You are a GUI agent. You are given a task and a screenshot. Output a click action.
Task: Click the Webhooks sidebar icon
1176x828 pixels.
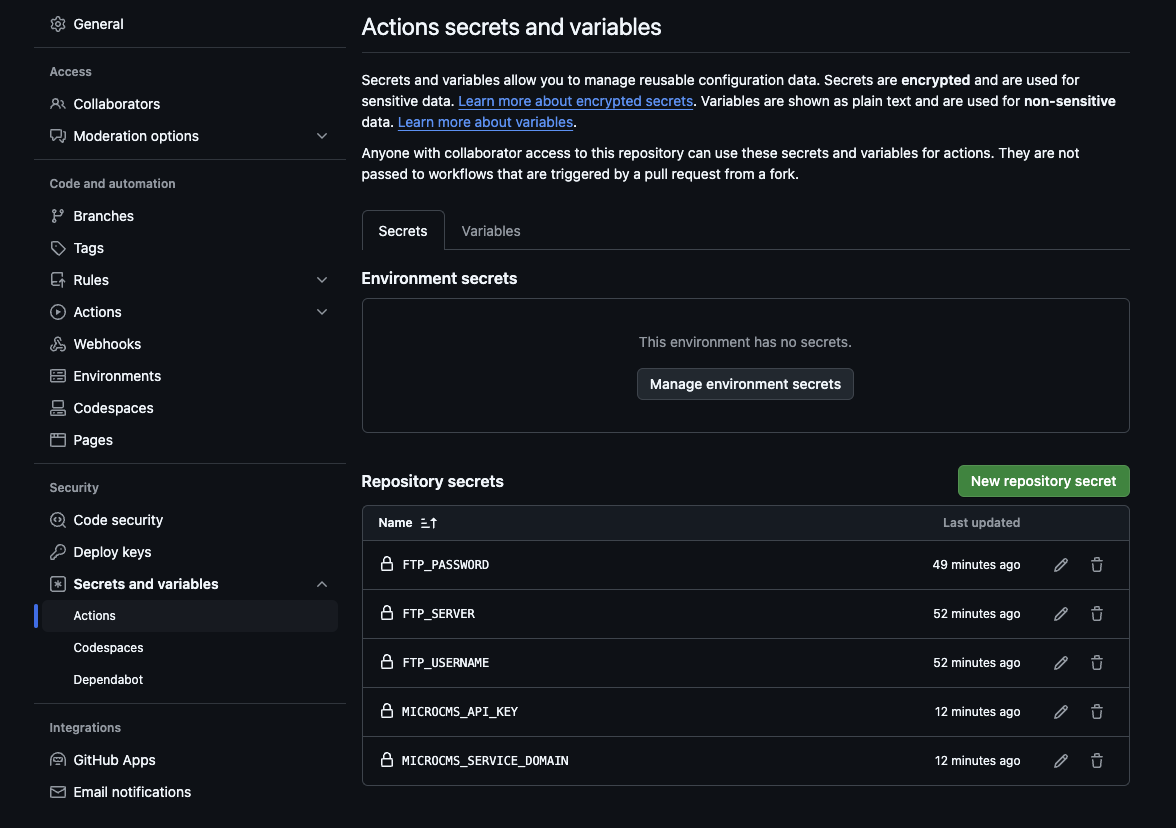[58, 344]
